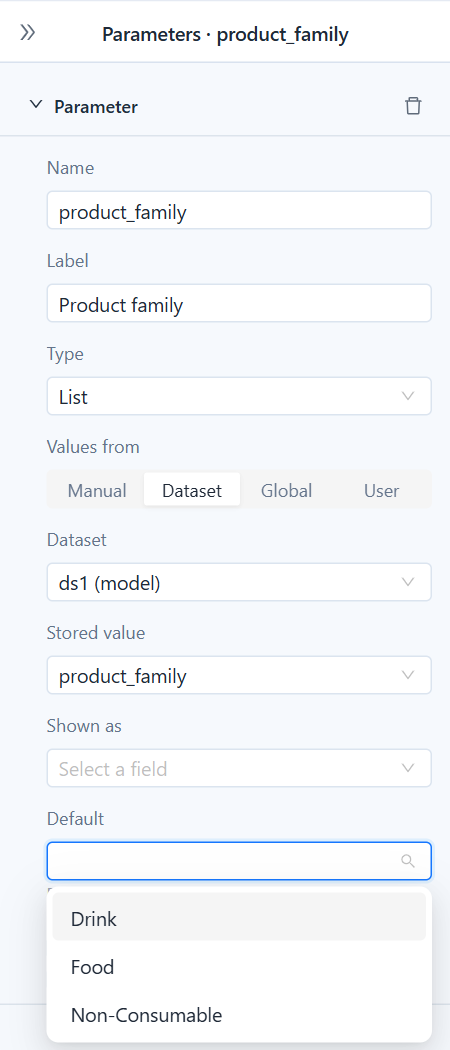Image resolution: width=450 pixels, height=1050 pixels.
Task: Select the Dataset values source
Action: 192,490
